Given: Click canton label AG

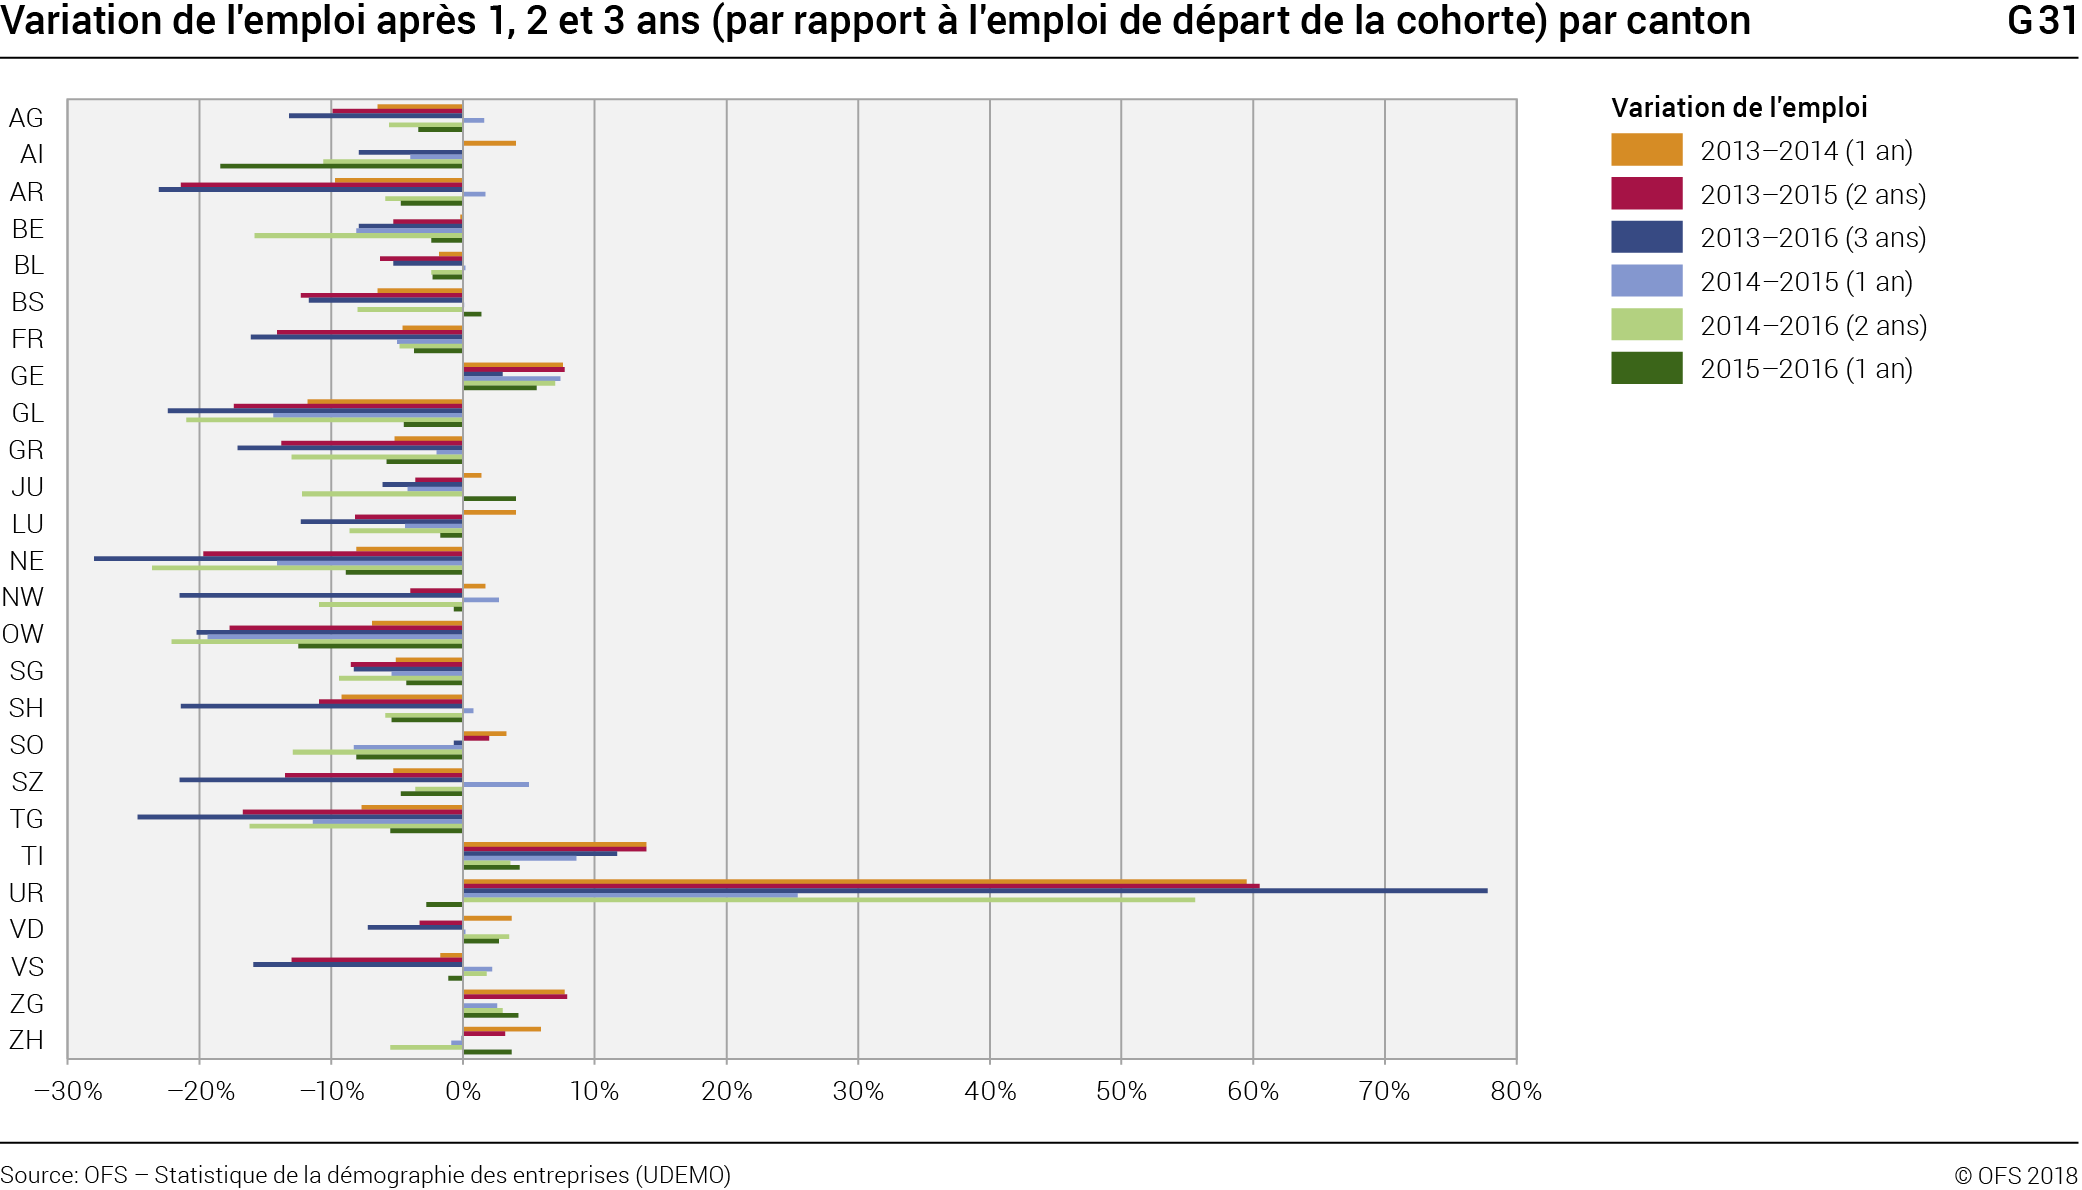Looking at the screenshot, I should (26, 118).
